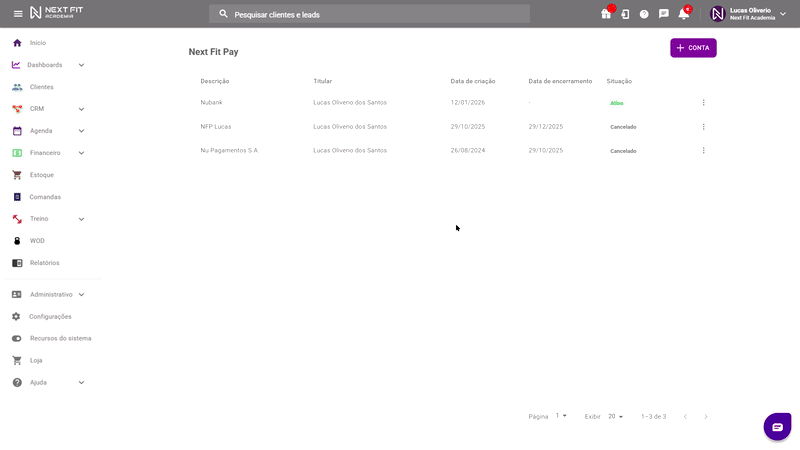Open the mobile device icon in header

(625, 14)
